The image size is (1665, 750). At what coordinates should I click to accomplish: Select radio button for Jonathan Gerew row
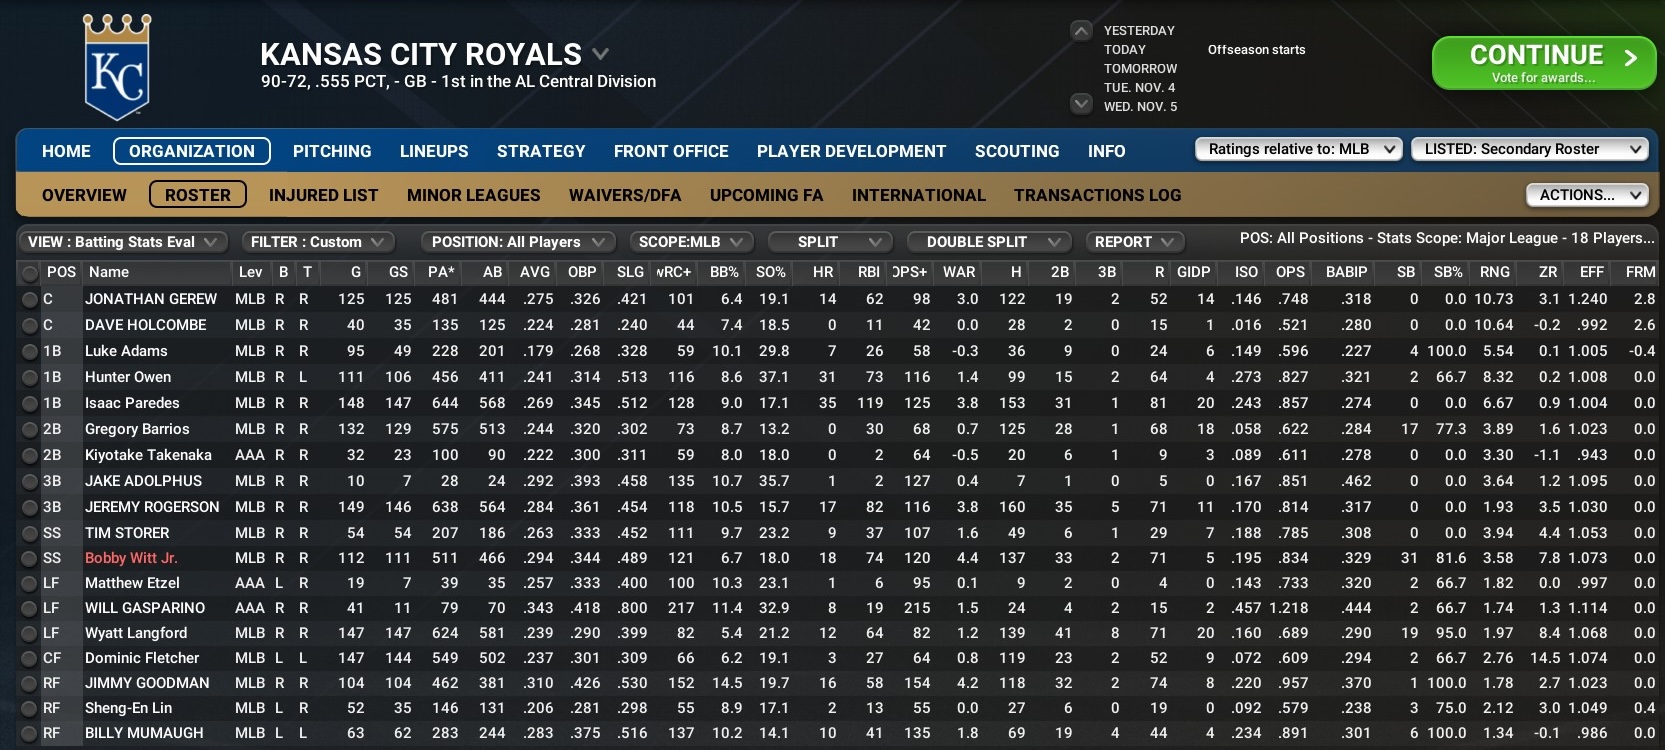pyautogui.click(x=30, y=299)
